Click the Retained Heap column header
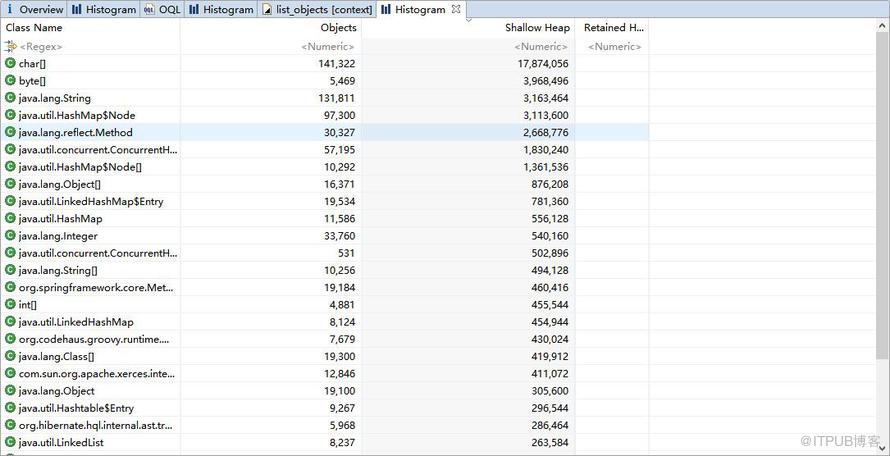The image size is (890, 456). coord(612,27)
